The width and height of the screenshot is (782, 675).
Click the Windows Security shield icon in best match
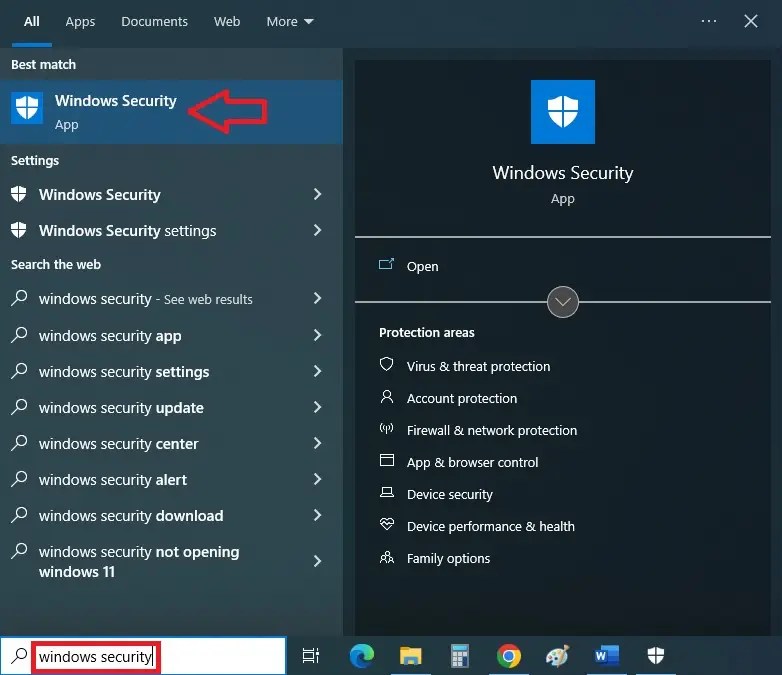coord(27,107)
